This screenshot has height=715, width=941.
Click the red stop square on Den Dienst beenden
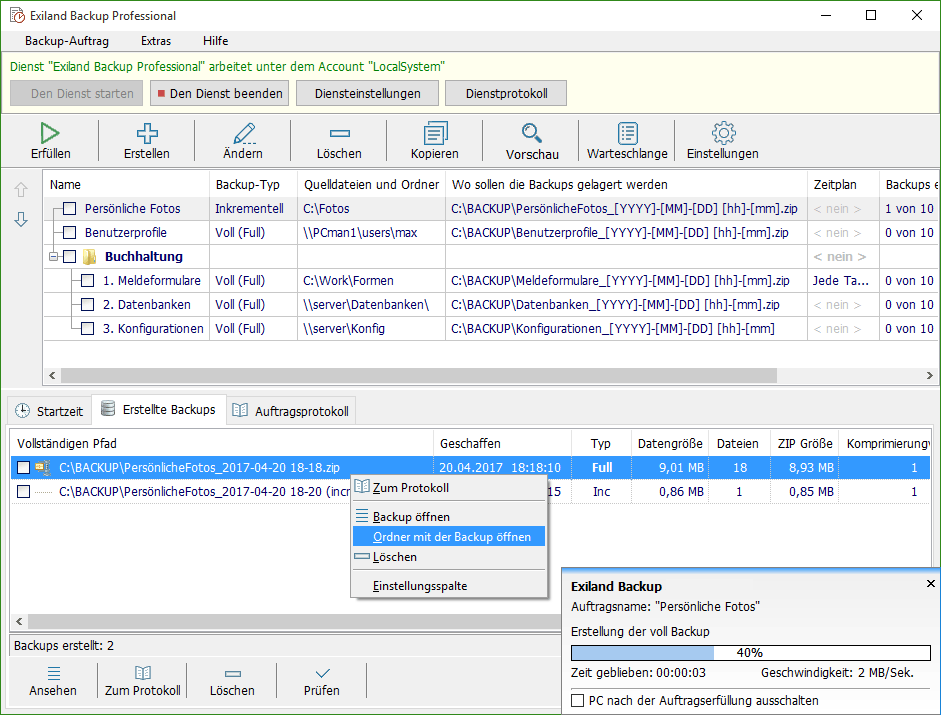click(161, 94)
